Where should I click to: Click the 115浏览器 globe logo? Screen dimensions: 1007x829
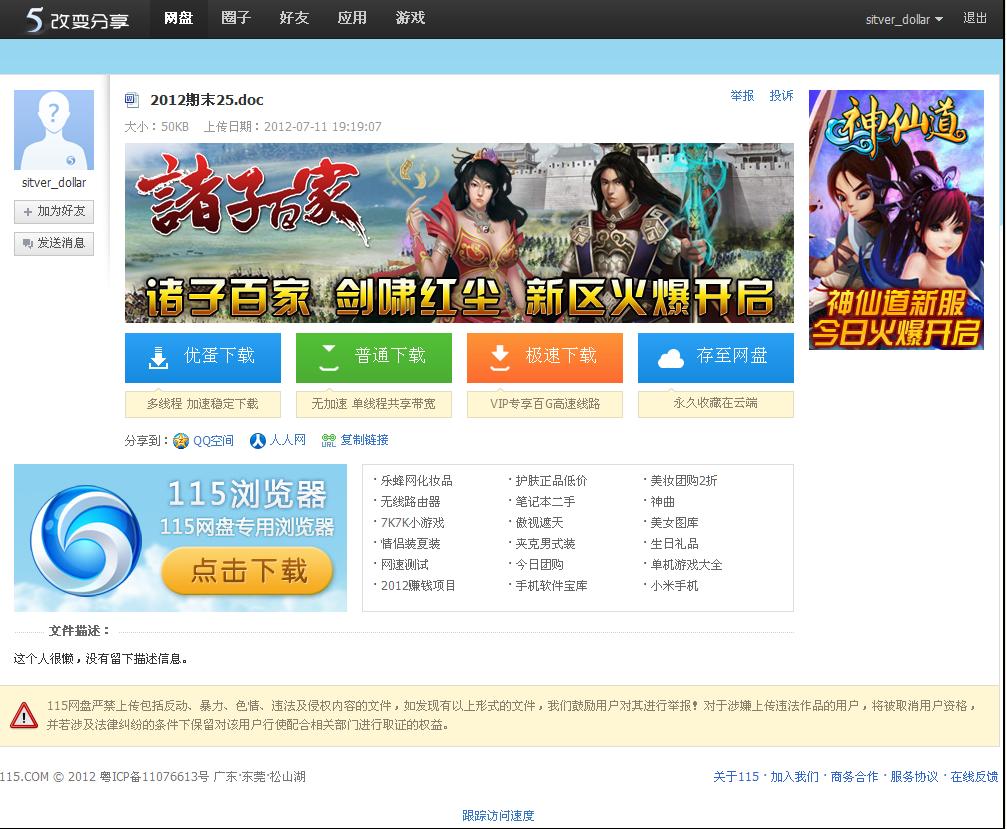(86, 541)
